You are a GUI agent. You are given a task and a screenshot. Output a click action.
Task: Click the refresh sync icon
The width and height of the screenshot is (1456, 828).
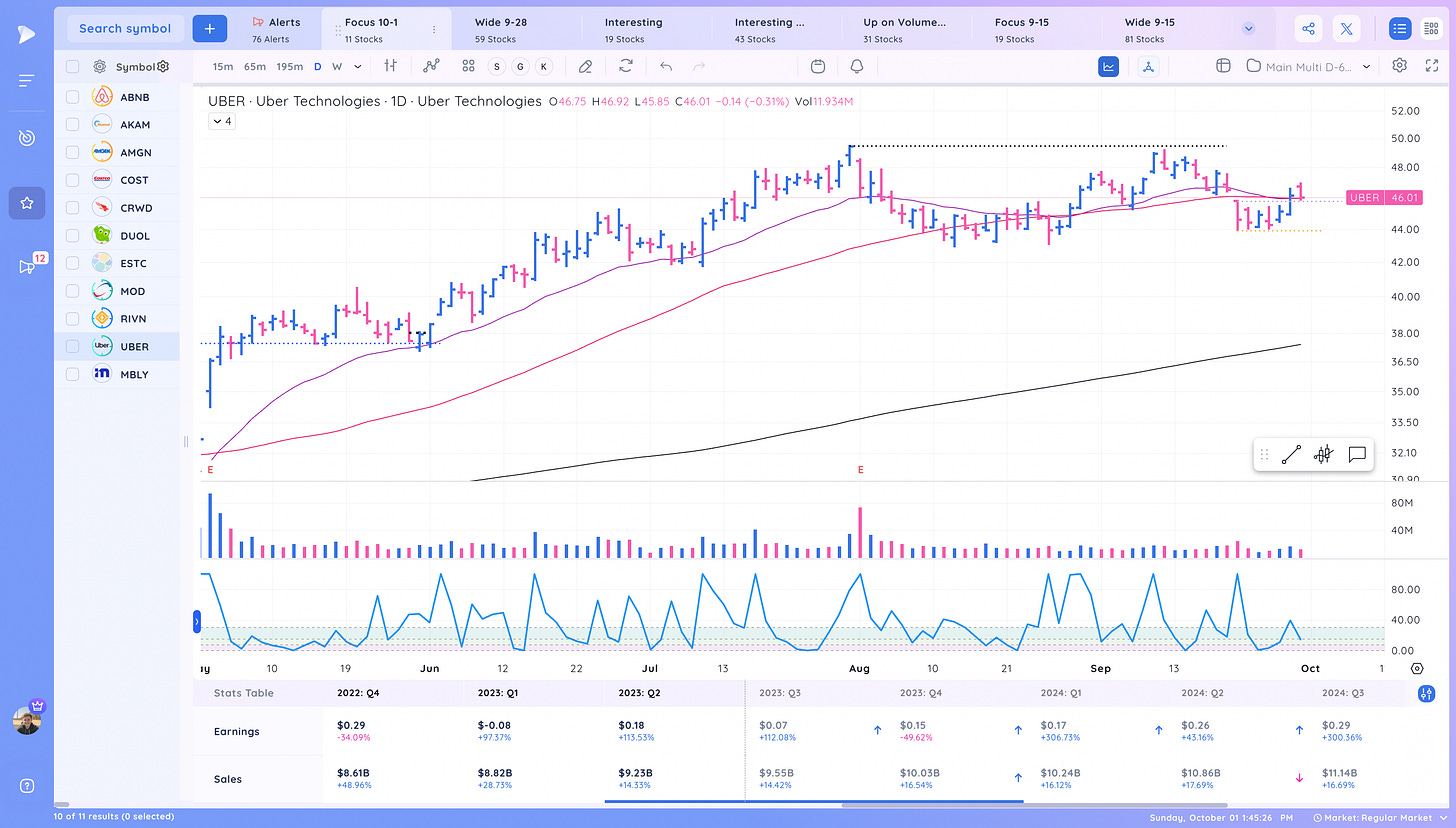pyautogui.click(x=626, y=66)
